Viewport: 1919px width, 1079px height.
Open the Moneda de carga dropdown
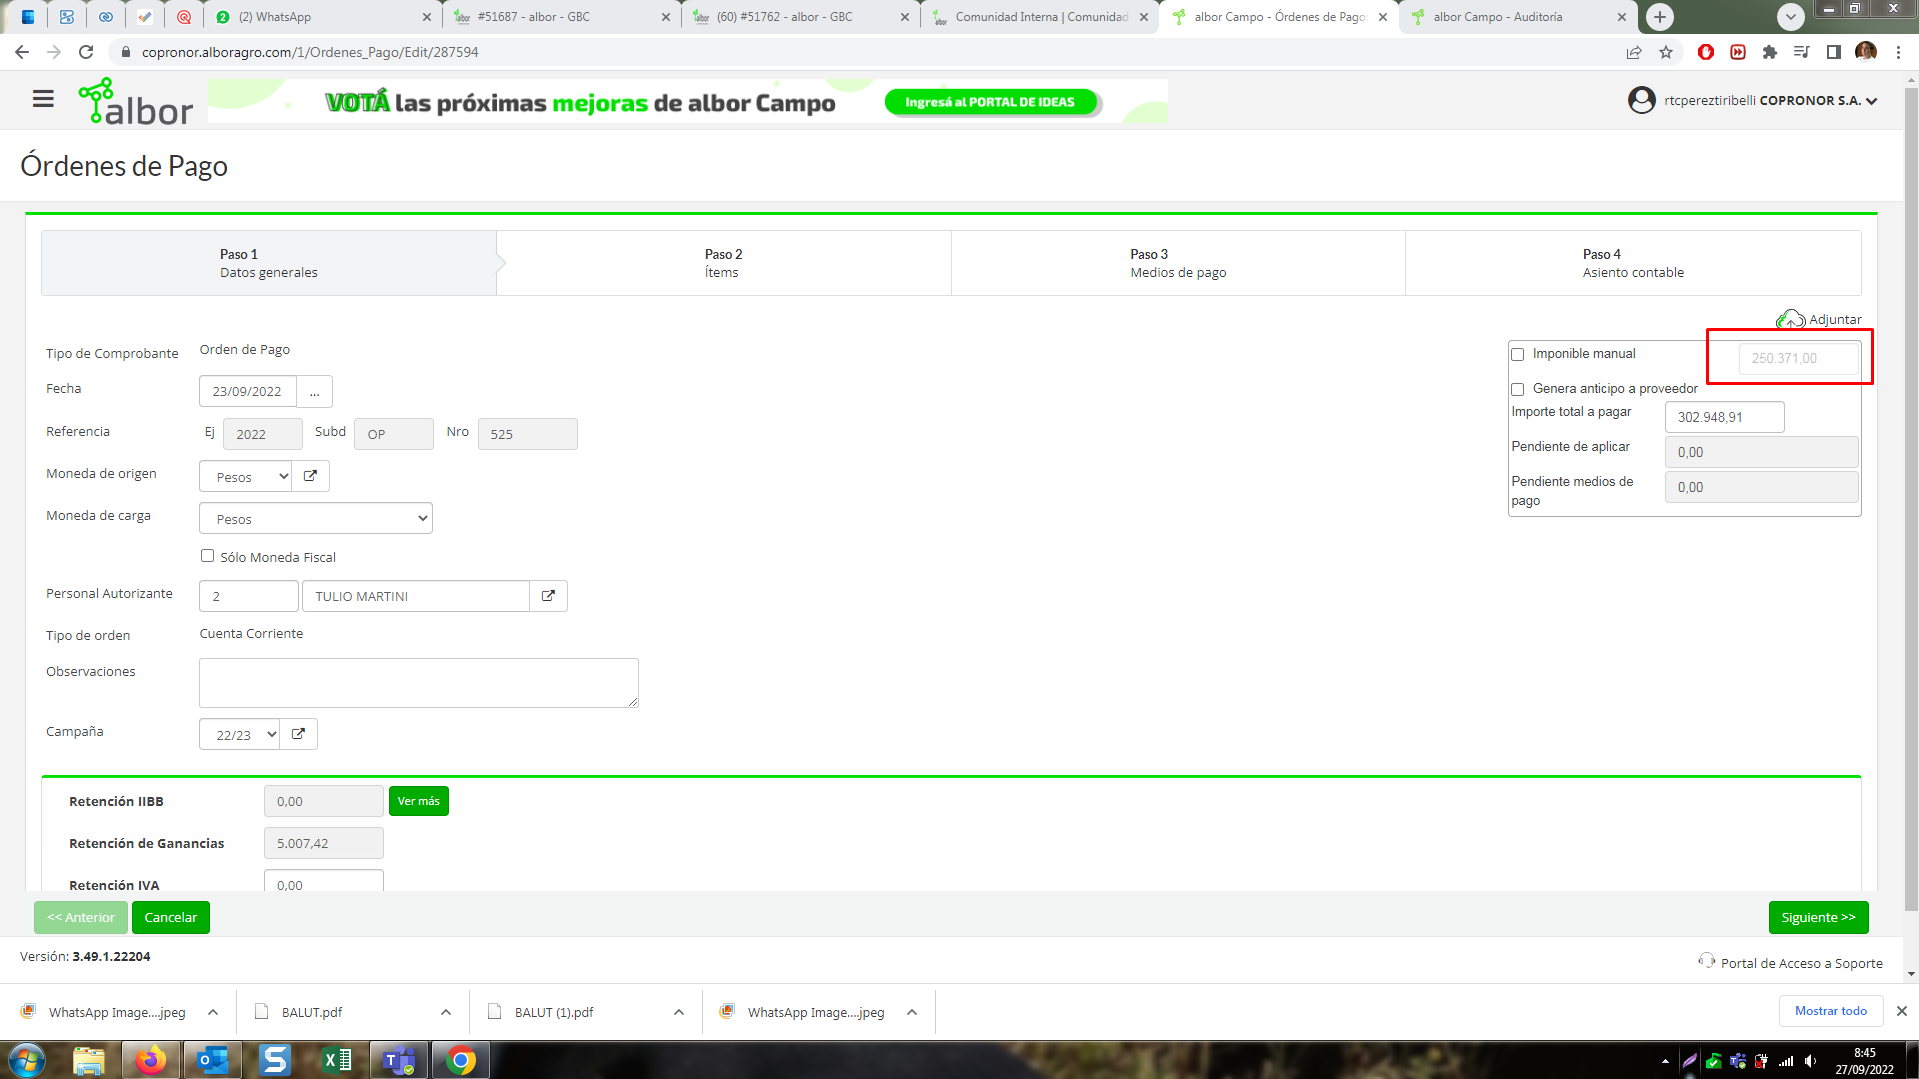316,518
